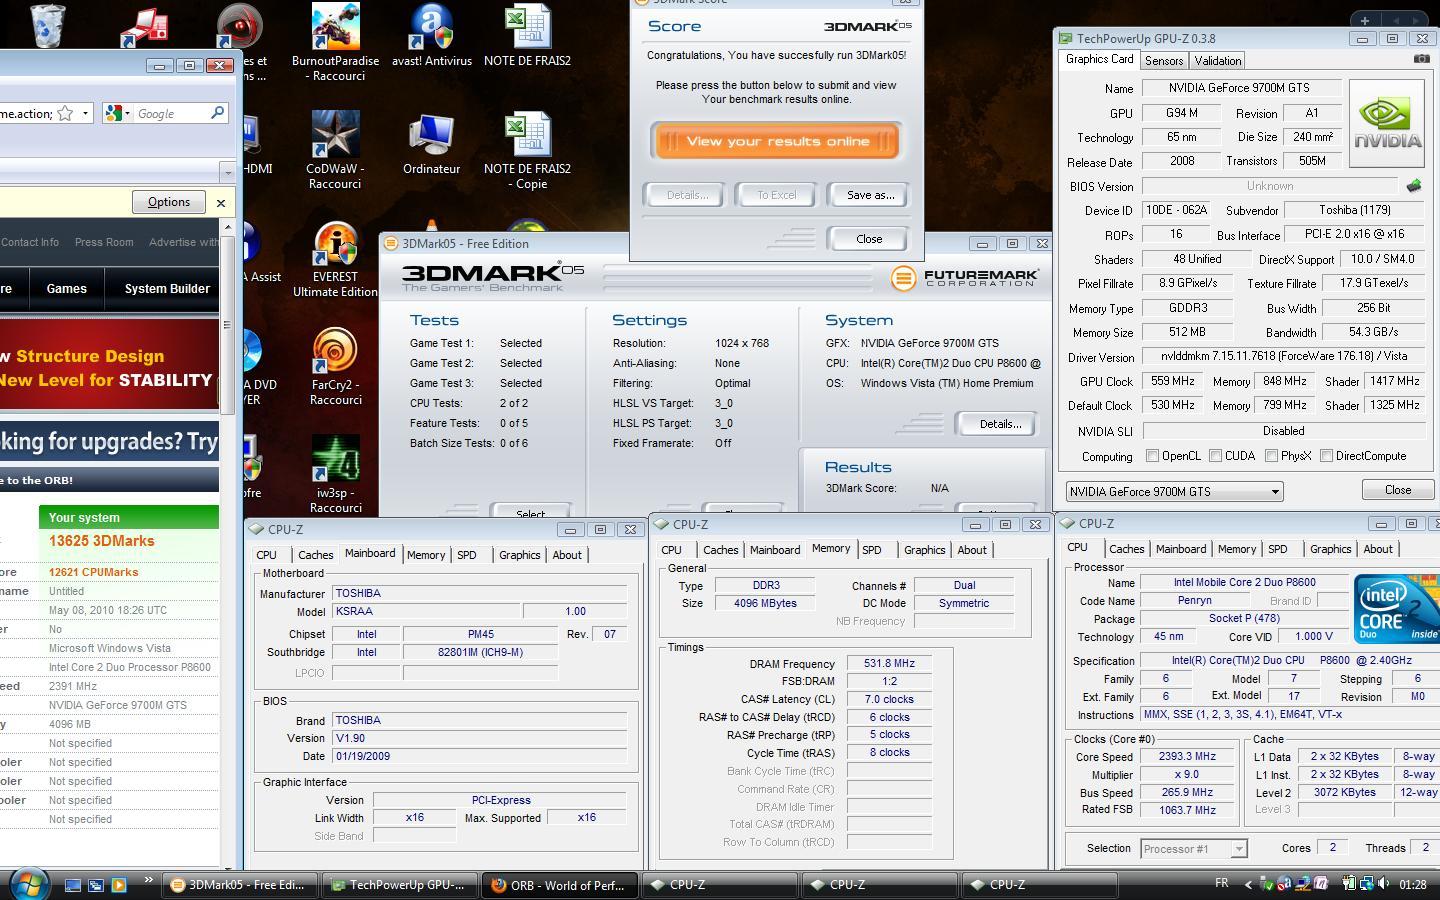Open Firefox tab list dropdown arrow
The image size is (1440, 900).
(x=227, y=172)
